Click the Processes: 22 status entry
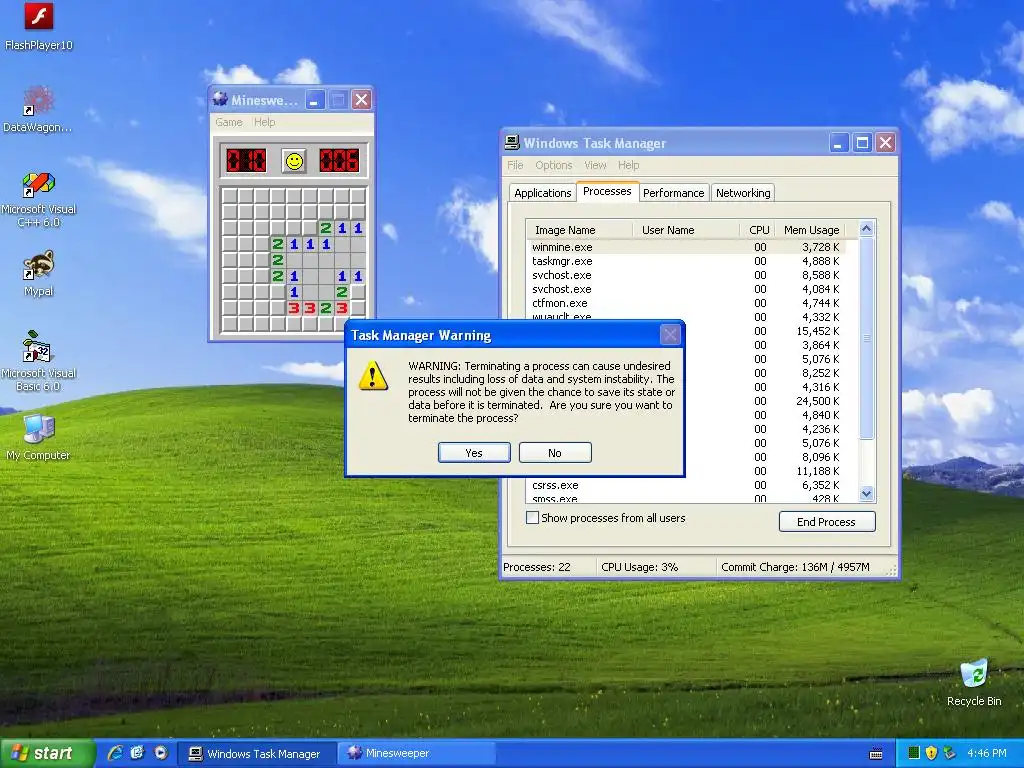This screenshot has width=1024, height=768. (x=549, y=567)
